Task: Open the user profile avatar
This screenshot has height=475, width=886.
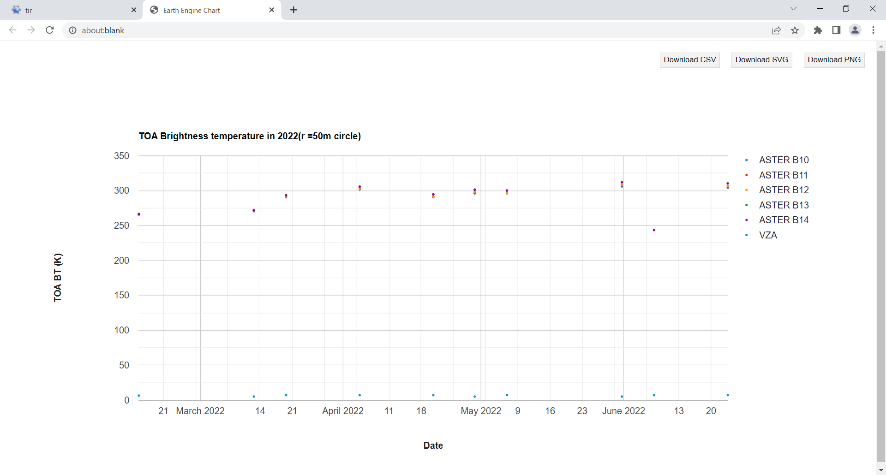Action: (855, 30)
